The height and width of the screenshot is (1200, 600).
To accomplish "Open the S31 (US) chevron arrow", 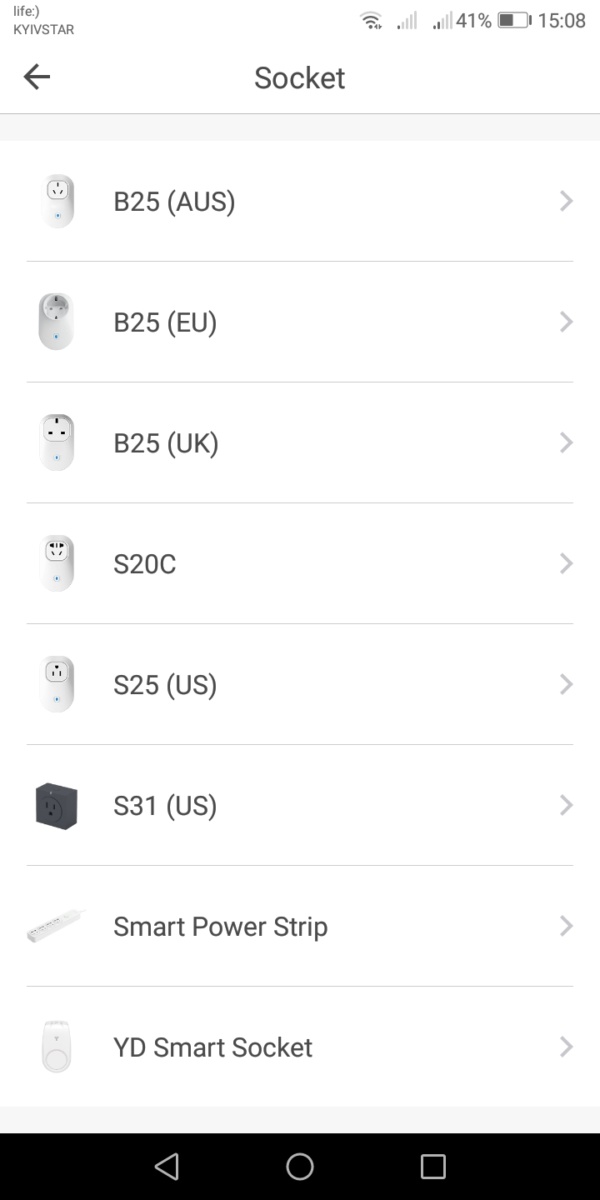I will pyautogui.click(x=566, y=806).
